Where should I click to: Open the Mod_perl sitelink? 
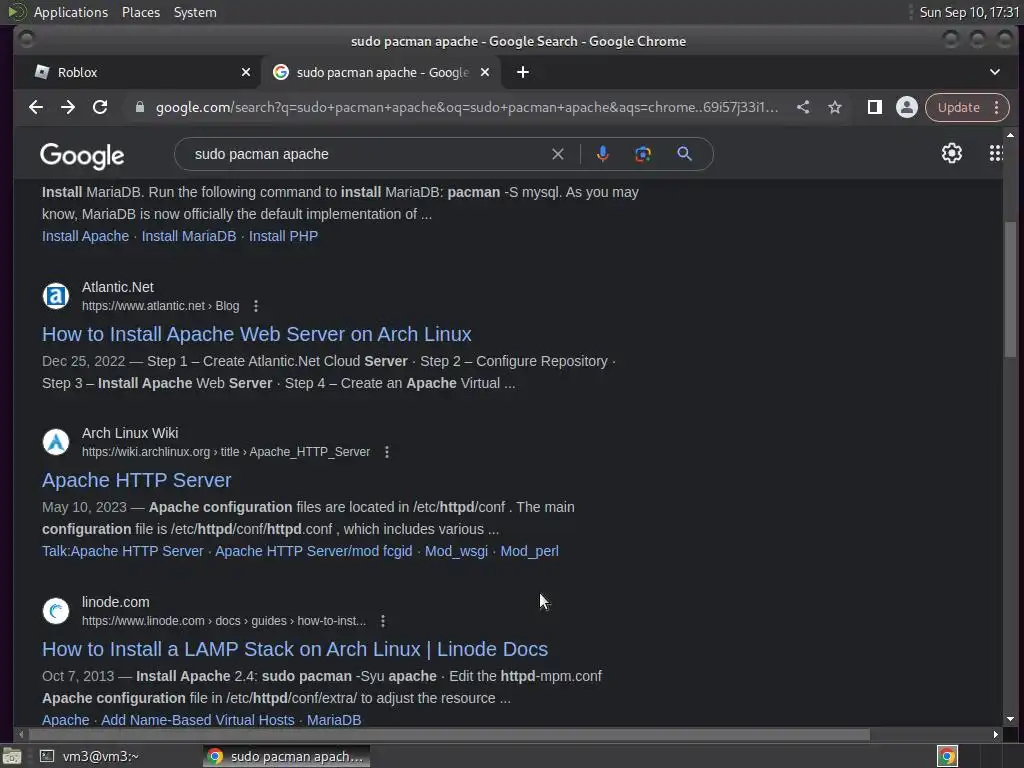click(x=530, y=551)
